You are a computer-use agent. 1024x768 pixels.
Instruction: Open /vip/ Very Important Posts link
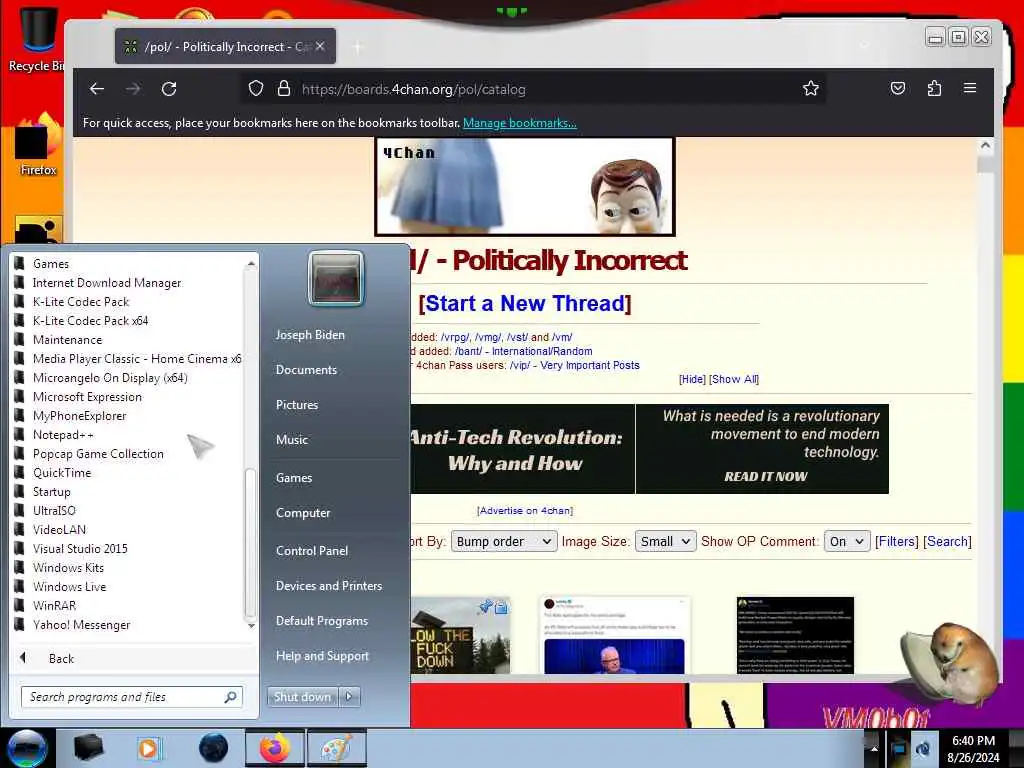coord(575,366)
